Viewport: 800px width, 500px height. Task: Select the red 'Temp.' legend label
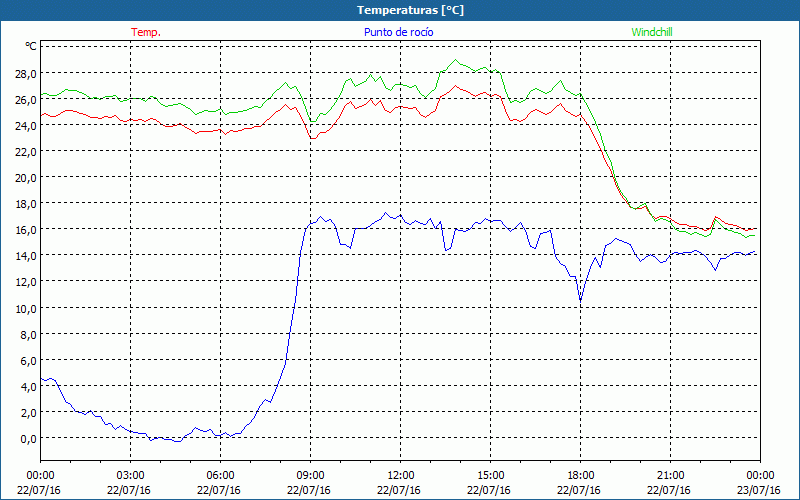(146, 32)
